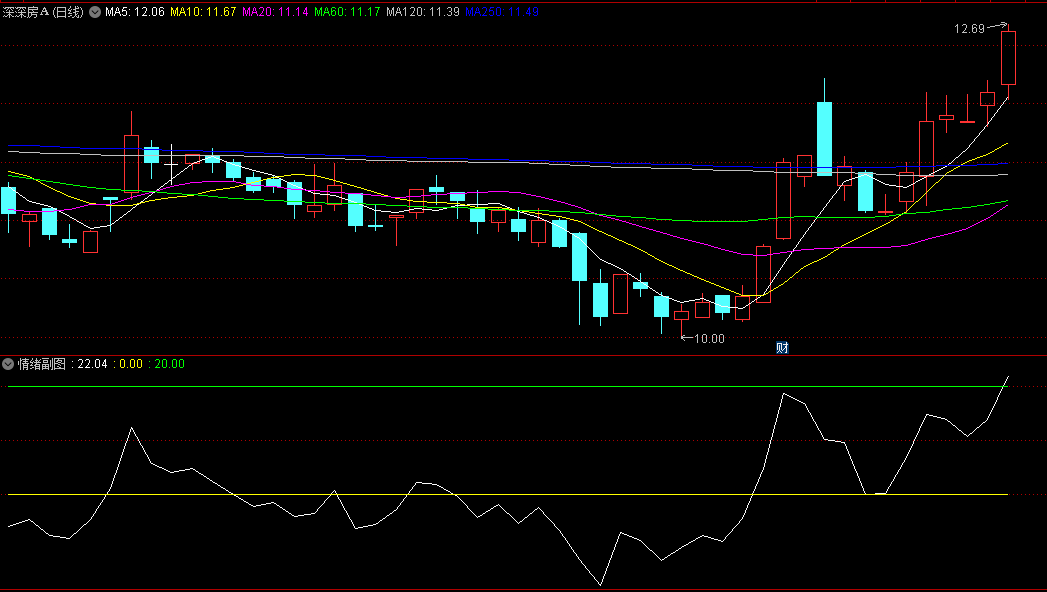The height and width of the screenshot is (592, 1047).
Task: Click the MA20: 11.14 label
Action: pyautogui.click(x=275, y=12)
